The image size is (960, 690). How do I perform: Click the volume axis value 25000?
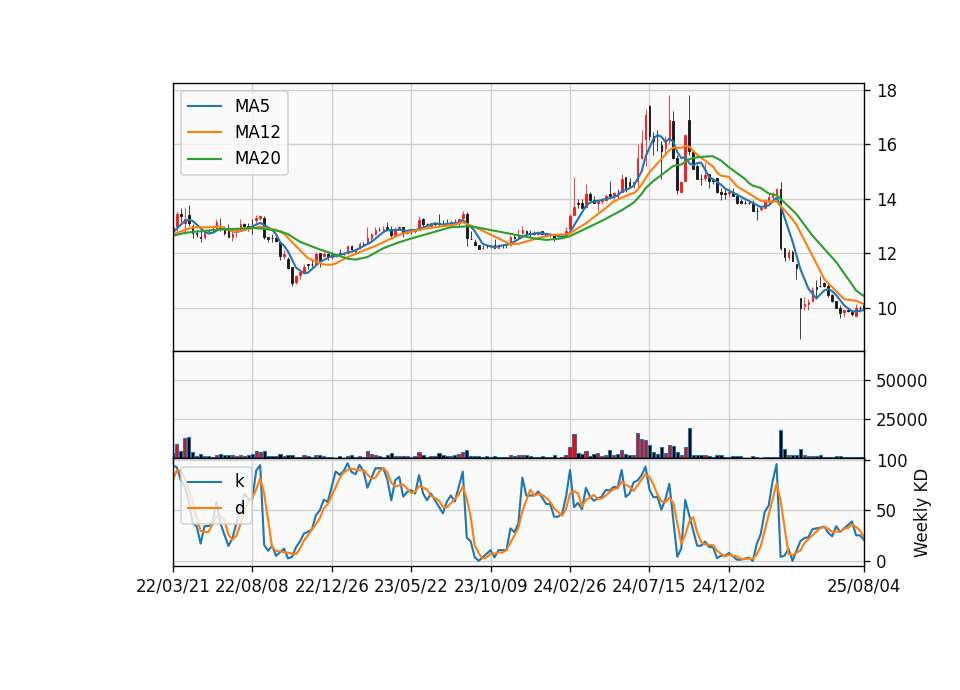902,420
